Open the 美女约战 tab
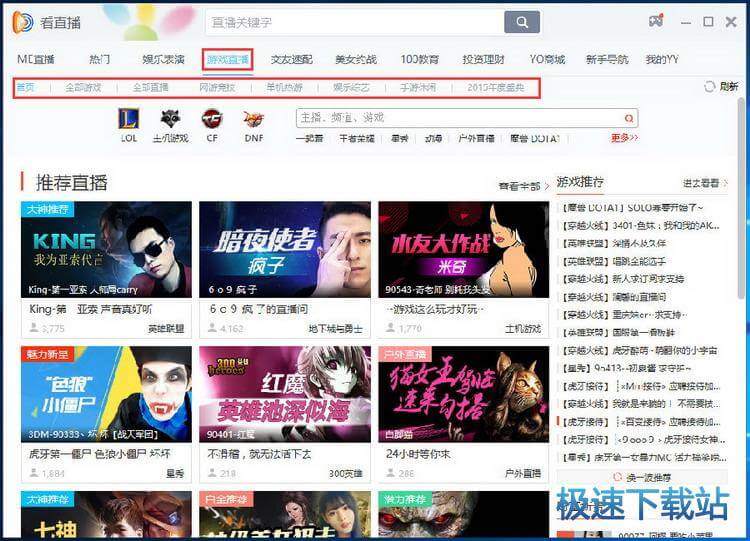The width and height of the screenshot is (750, 541). [x=356, y=59]
